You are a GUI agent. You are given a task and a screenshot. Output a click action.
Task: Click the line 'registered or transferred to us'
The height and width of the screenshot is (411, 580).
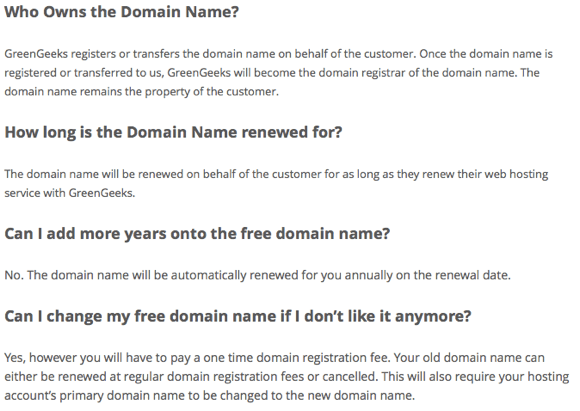pos(272,73)
